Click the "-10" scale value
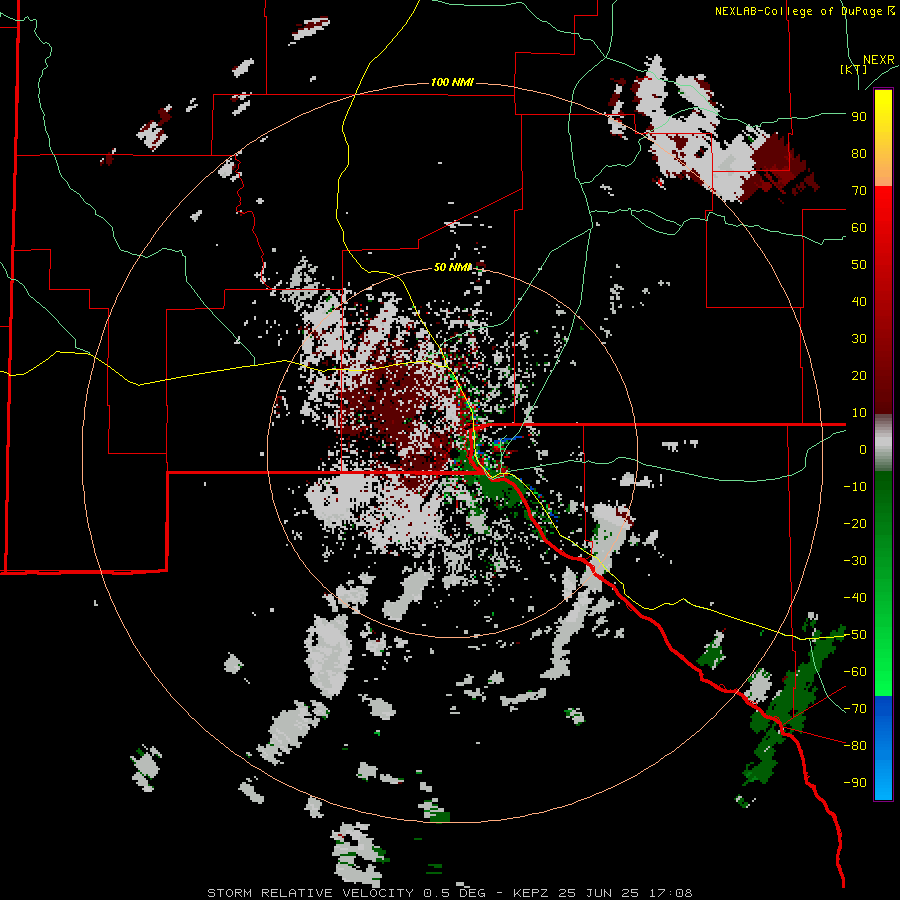This screenshot has height=900, width=900. pos(855,487)
